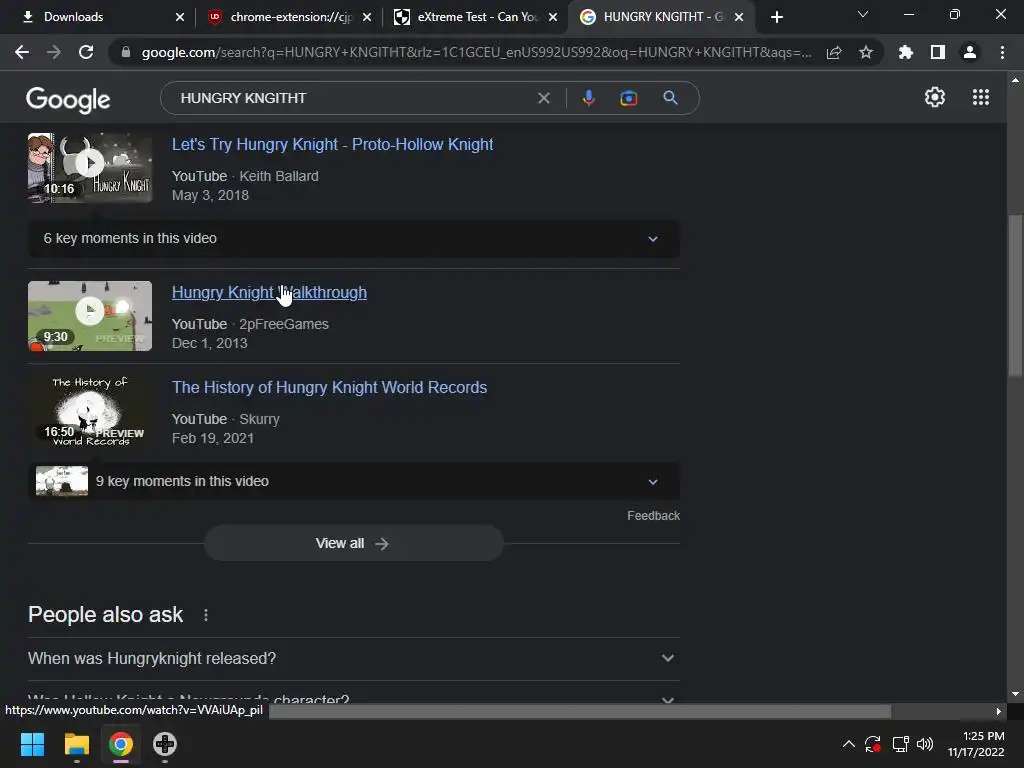This screenshot has width=1024, height=768.
Task: Click the address bar URL
Action: tap(477, 52)
